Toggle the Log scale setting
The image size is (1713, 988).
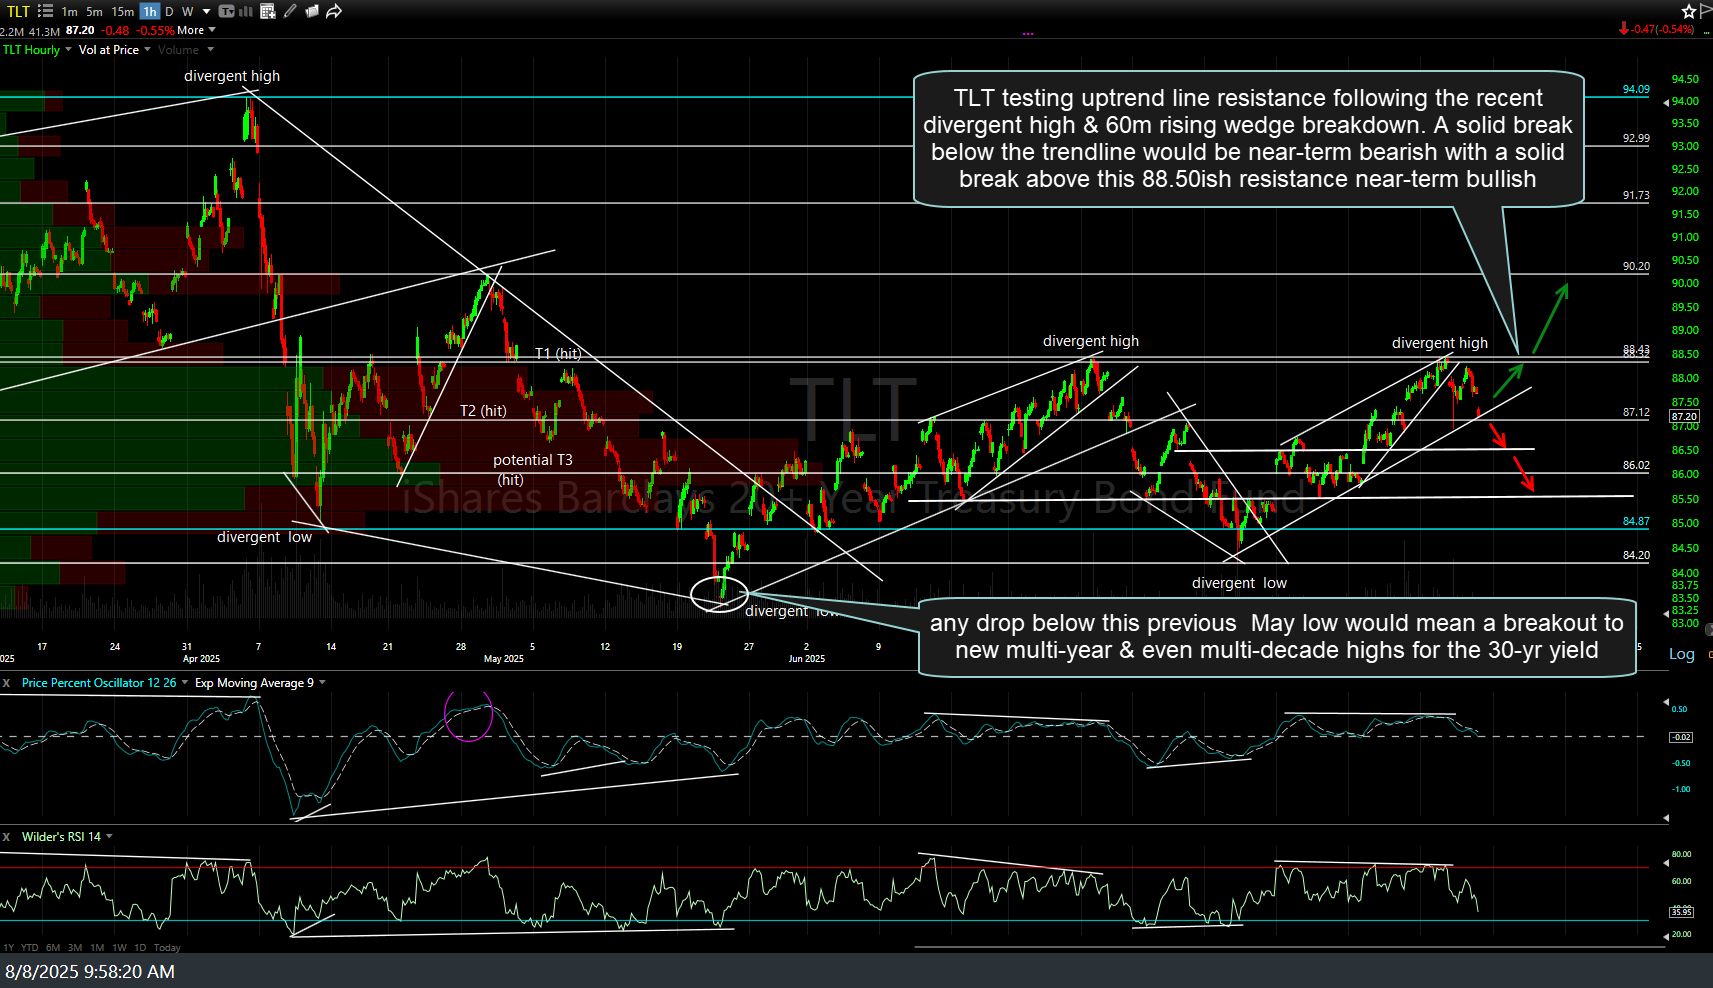[1681, 654]
